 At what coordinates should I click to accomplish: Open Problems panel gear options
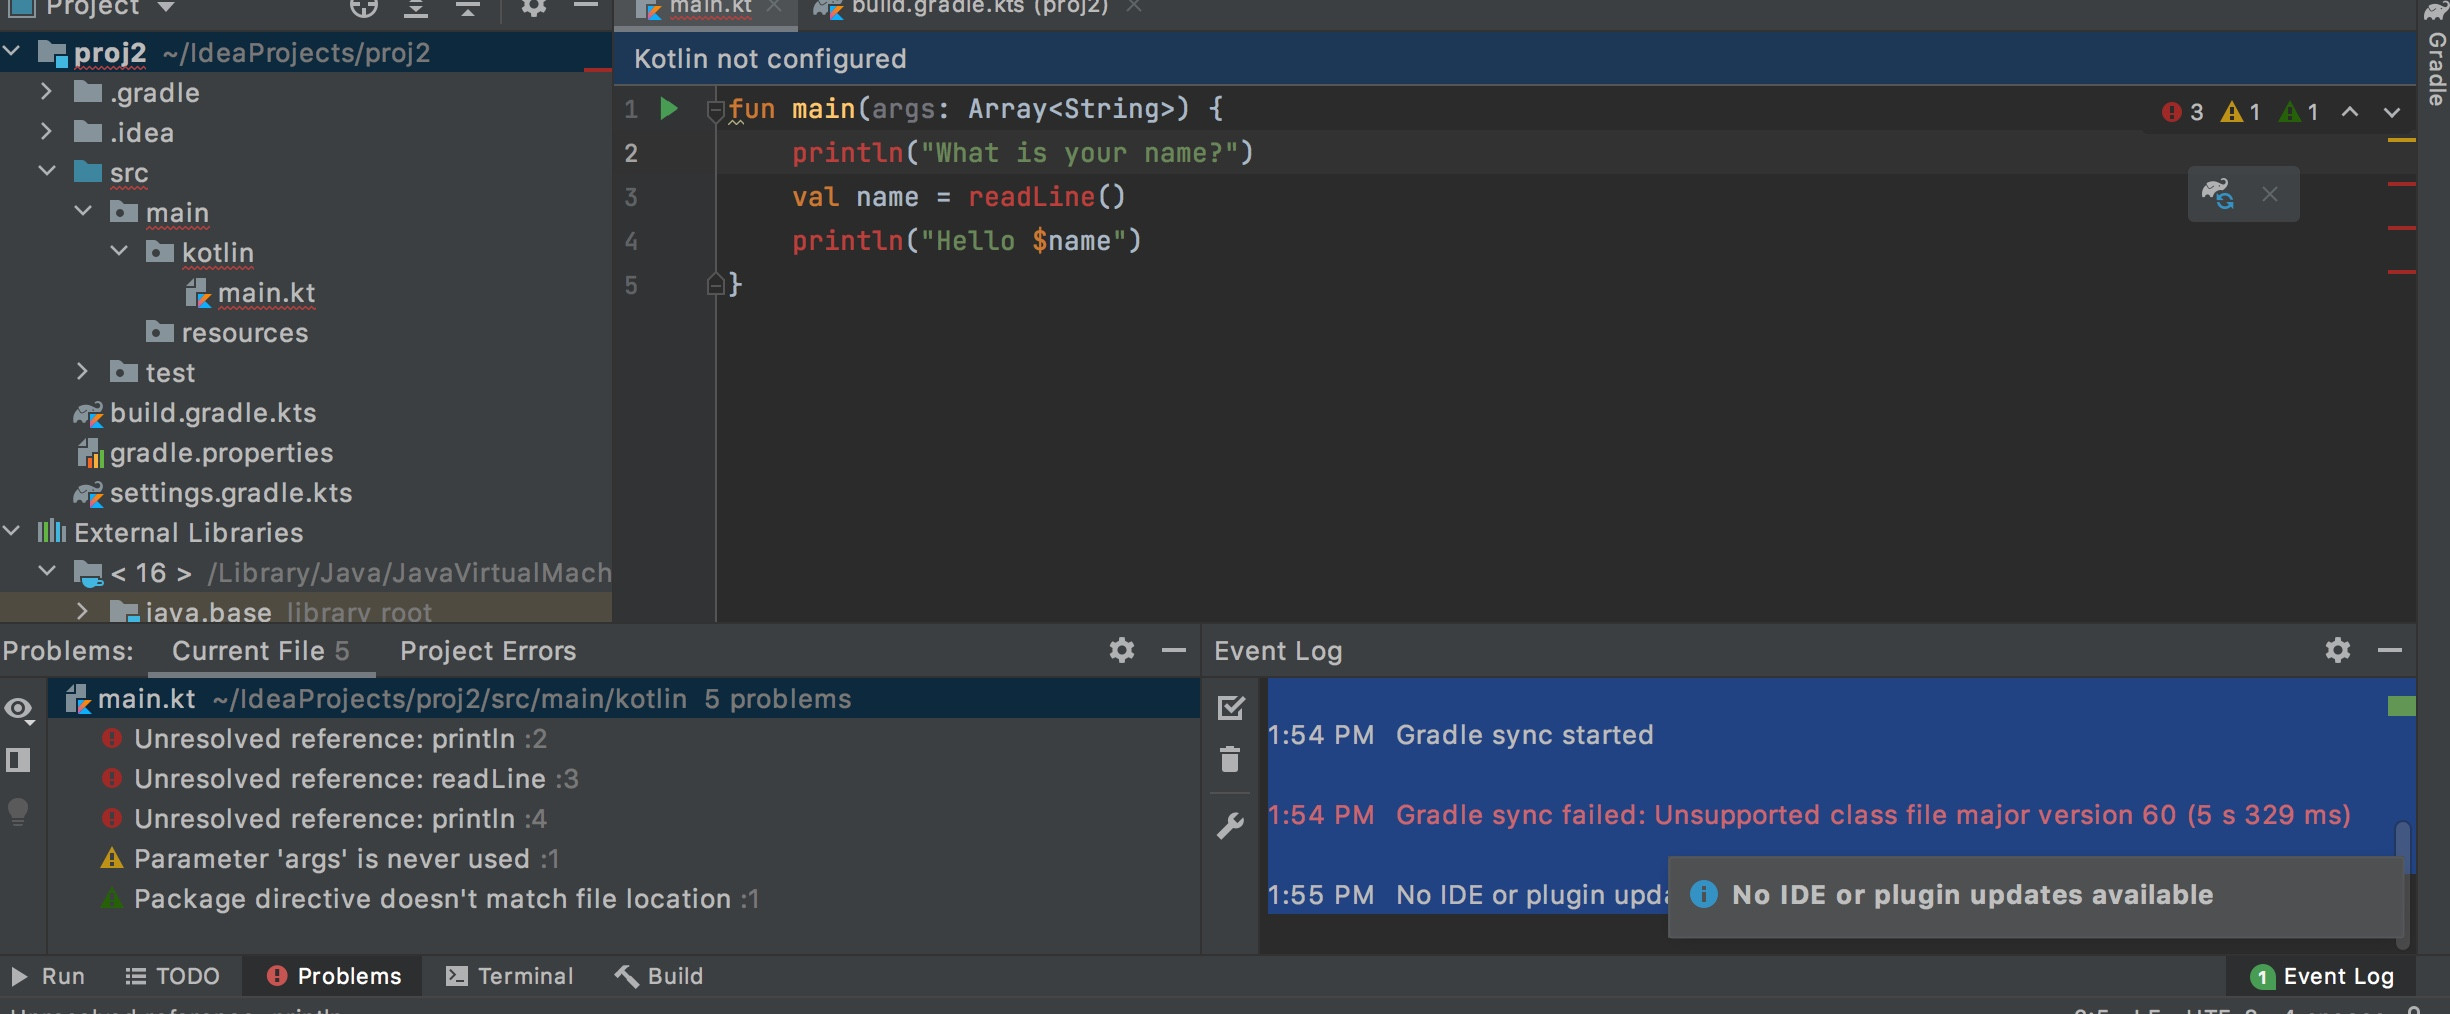[1121, 650]
